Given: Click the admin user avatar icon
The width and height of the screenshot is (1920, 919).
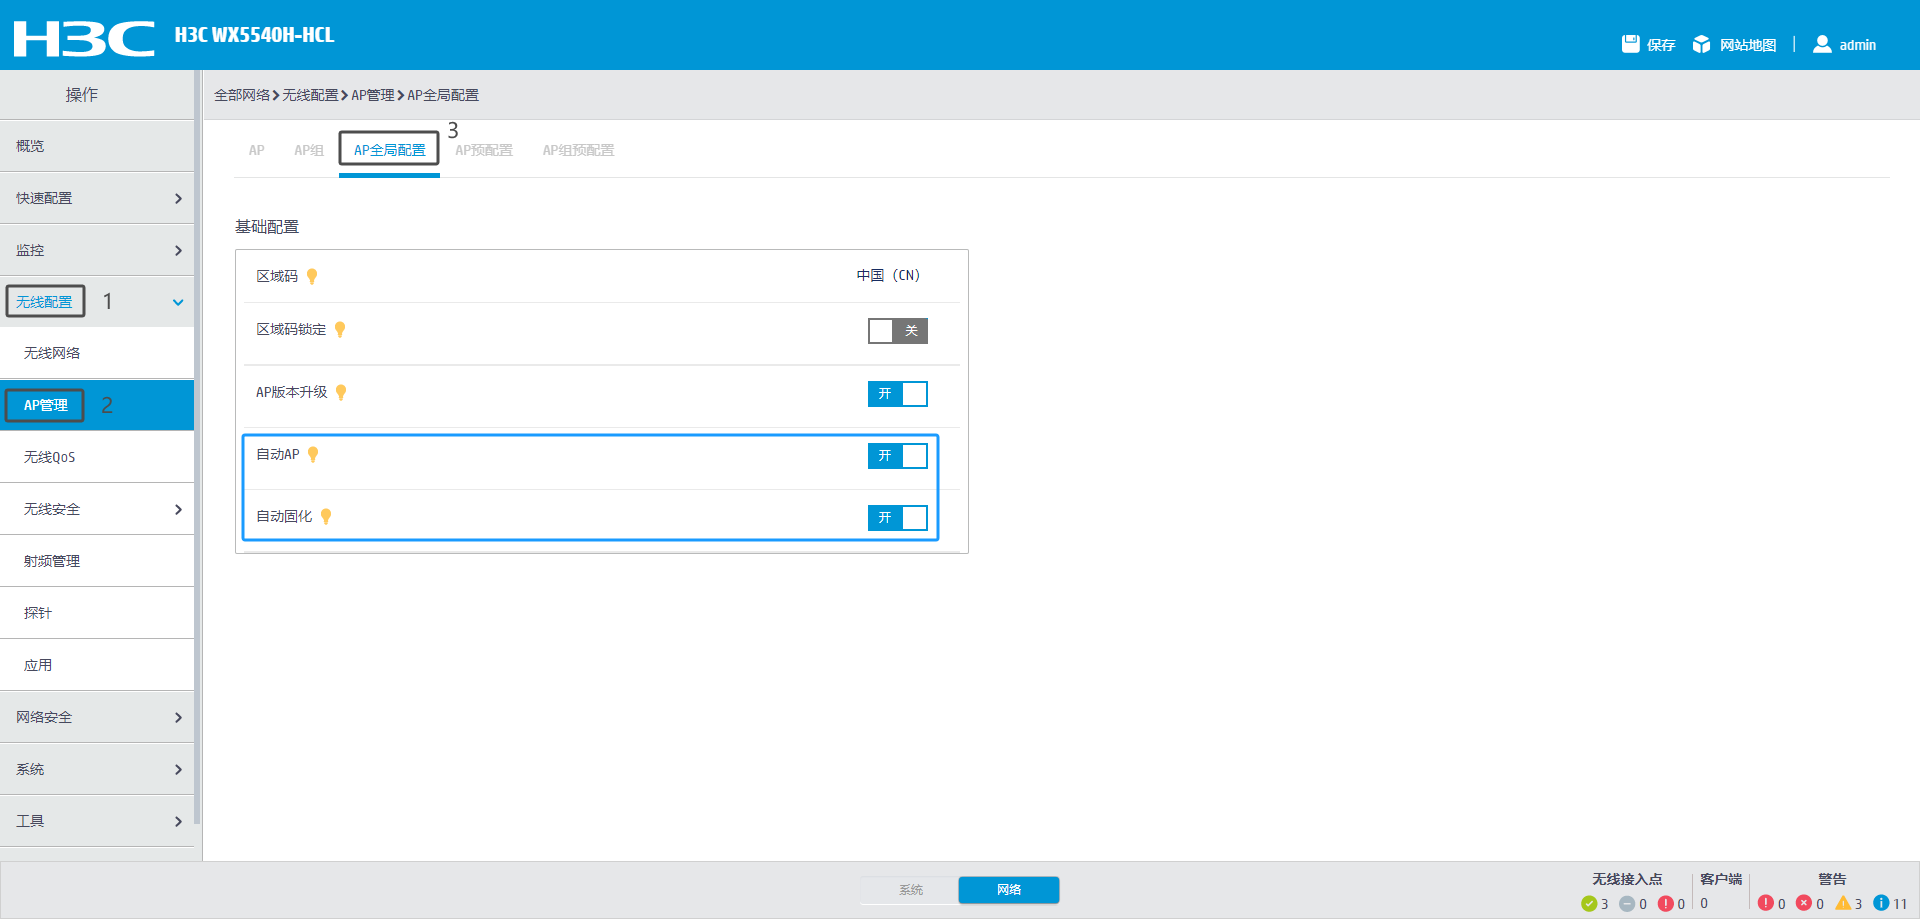Looking at the screenshot, I should [x=1822, y=44].
